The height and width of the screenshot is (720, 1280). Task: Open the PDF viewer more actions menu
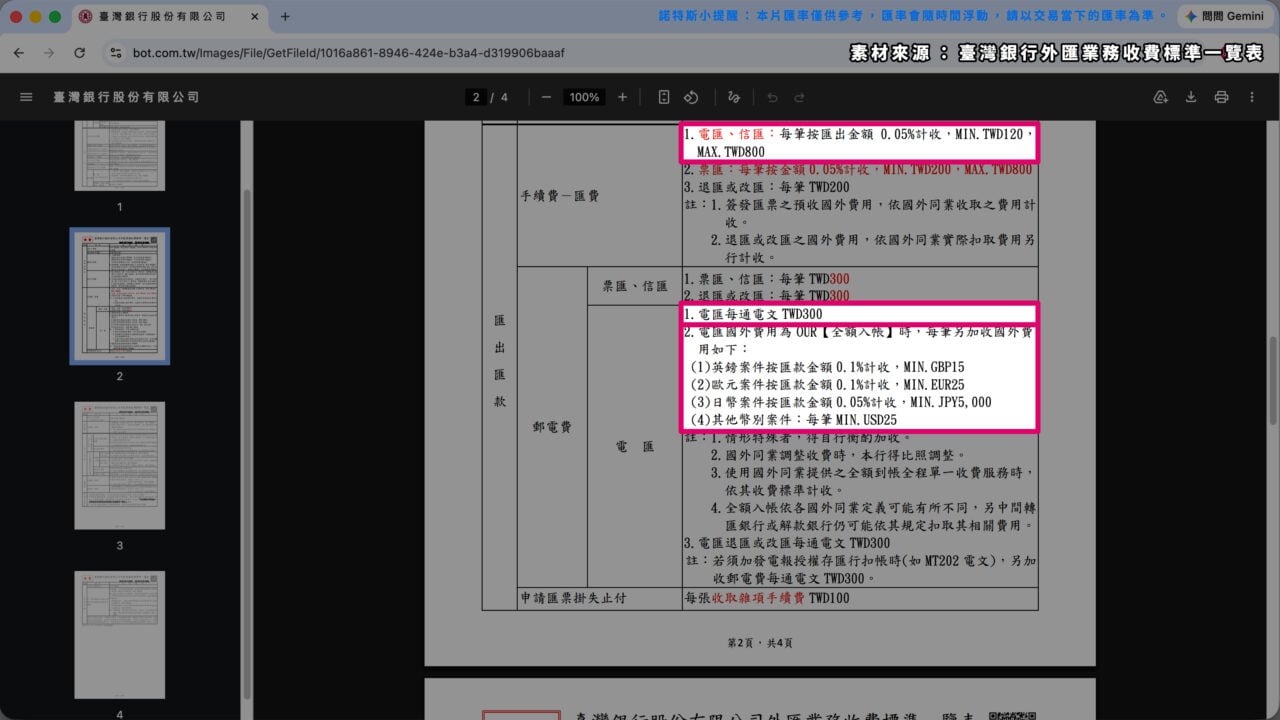1252,97
